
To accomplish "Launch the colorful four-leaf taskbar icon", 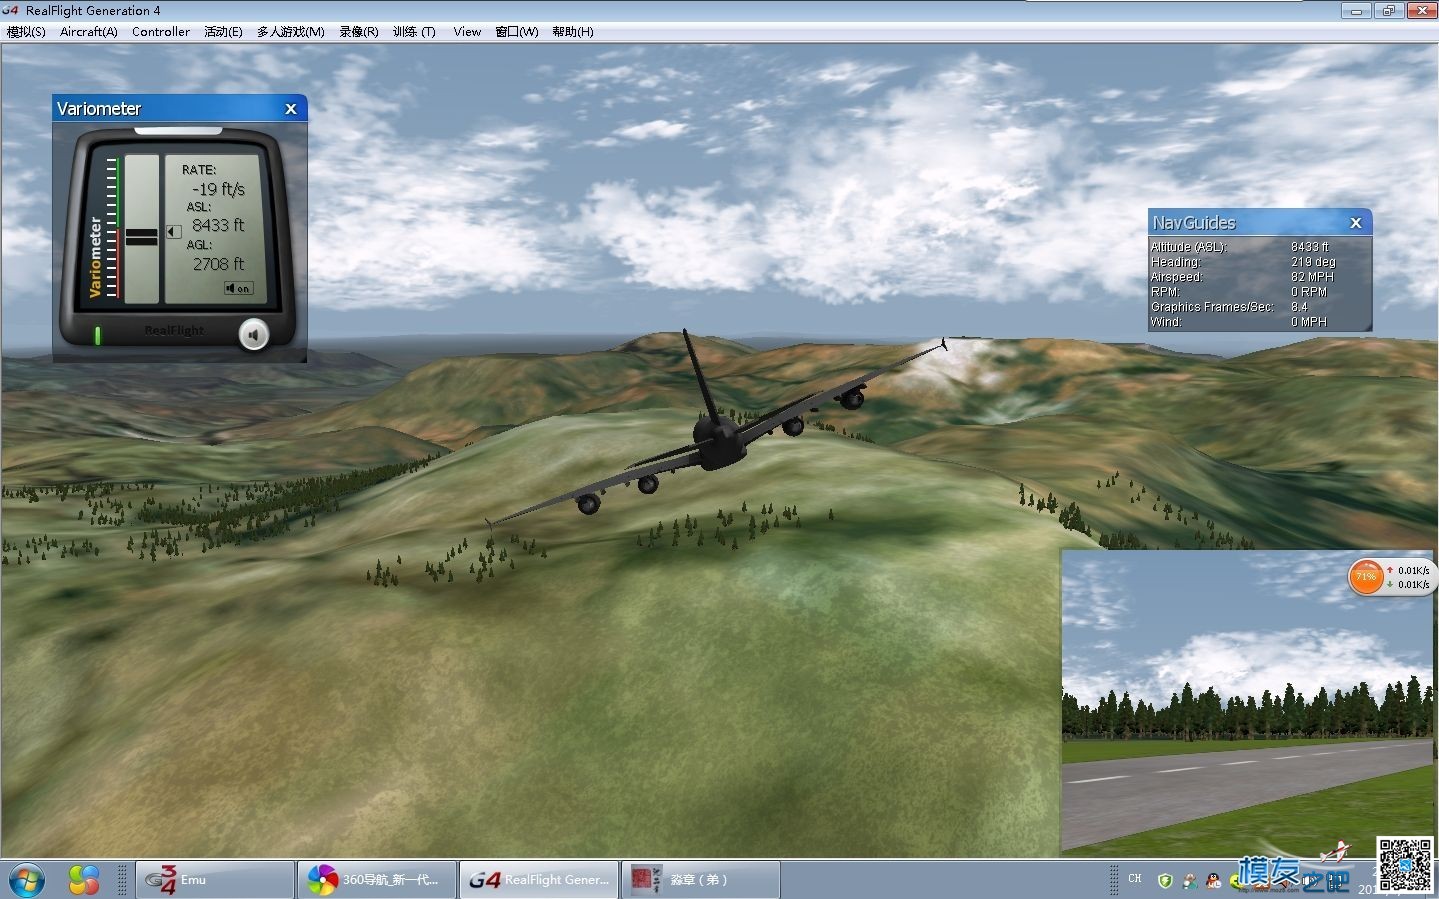I will click(84, 880).
